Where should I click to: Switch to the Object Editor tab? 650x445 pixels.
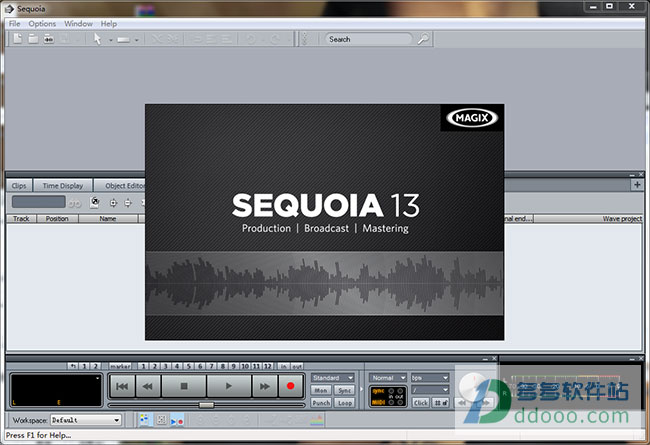tap(120, 185)
